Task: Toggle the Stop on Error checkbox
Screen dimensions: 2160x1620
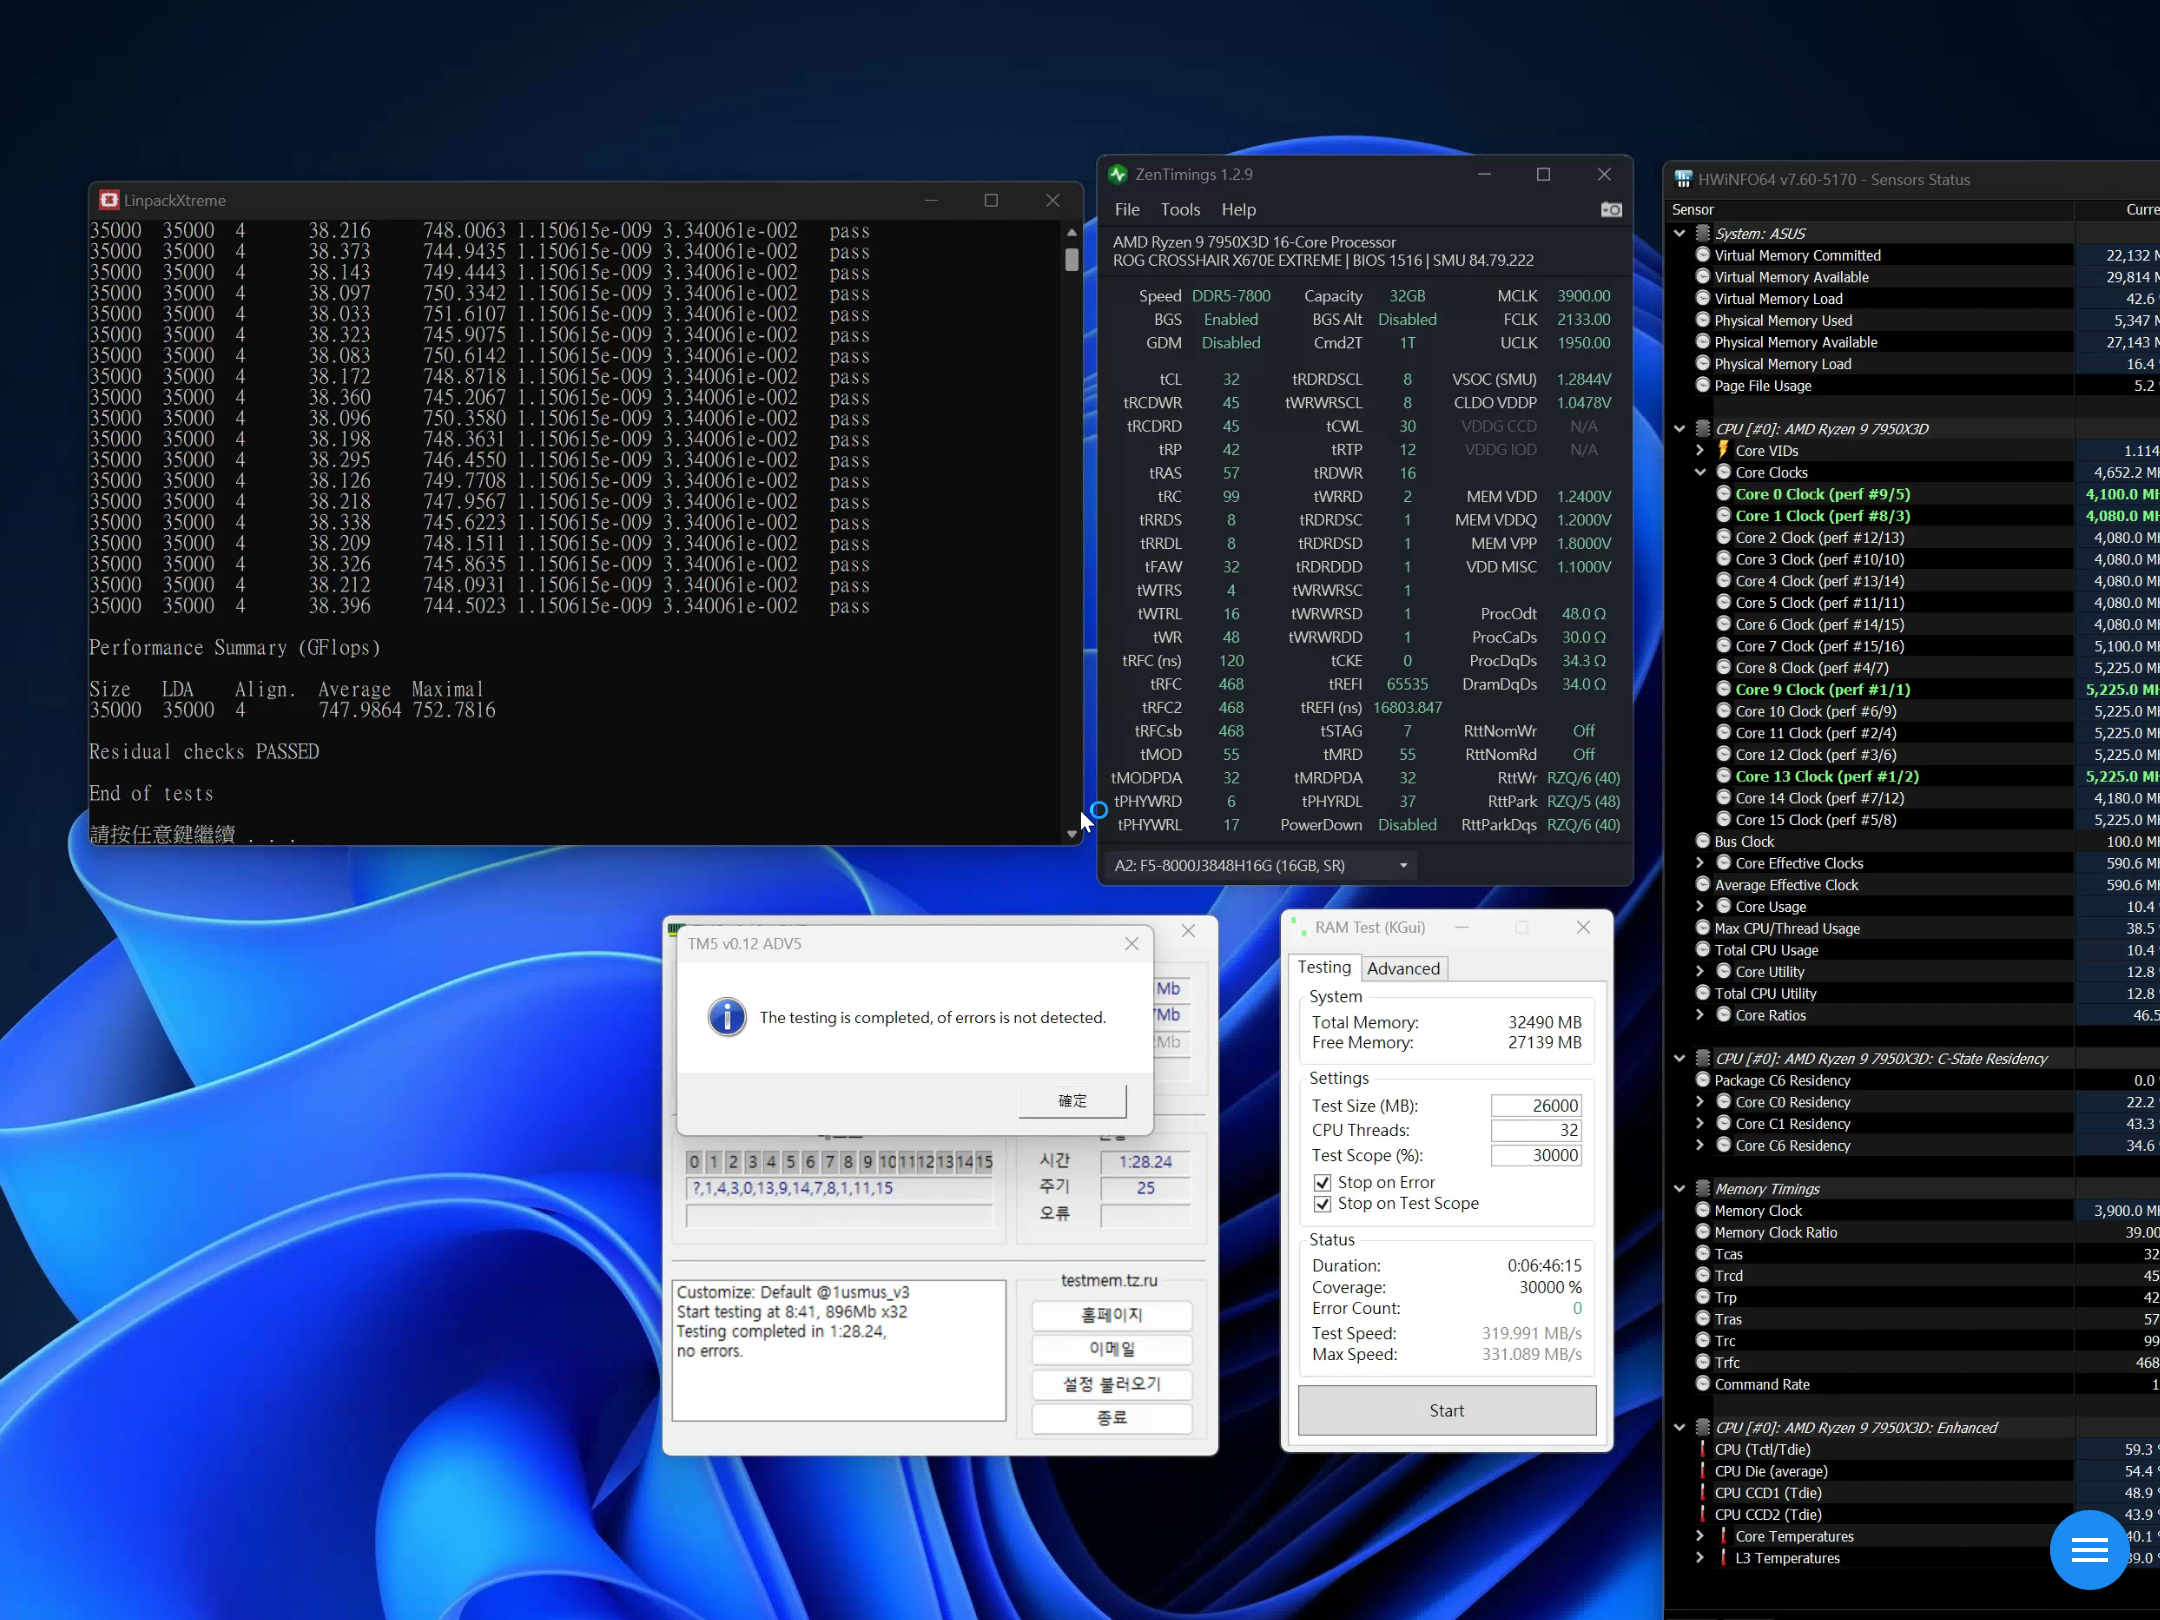Action: point(1322,1182)
